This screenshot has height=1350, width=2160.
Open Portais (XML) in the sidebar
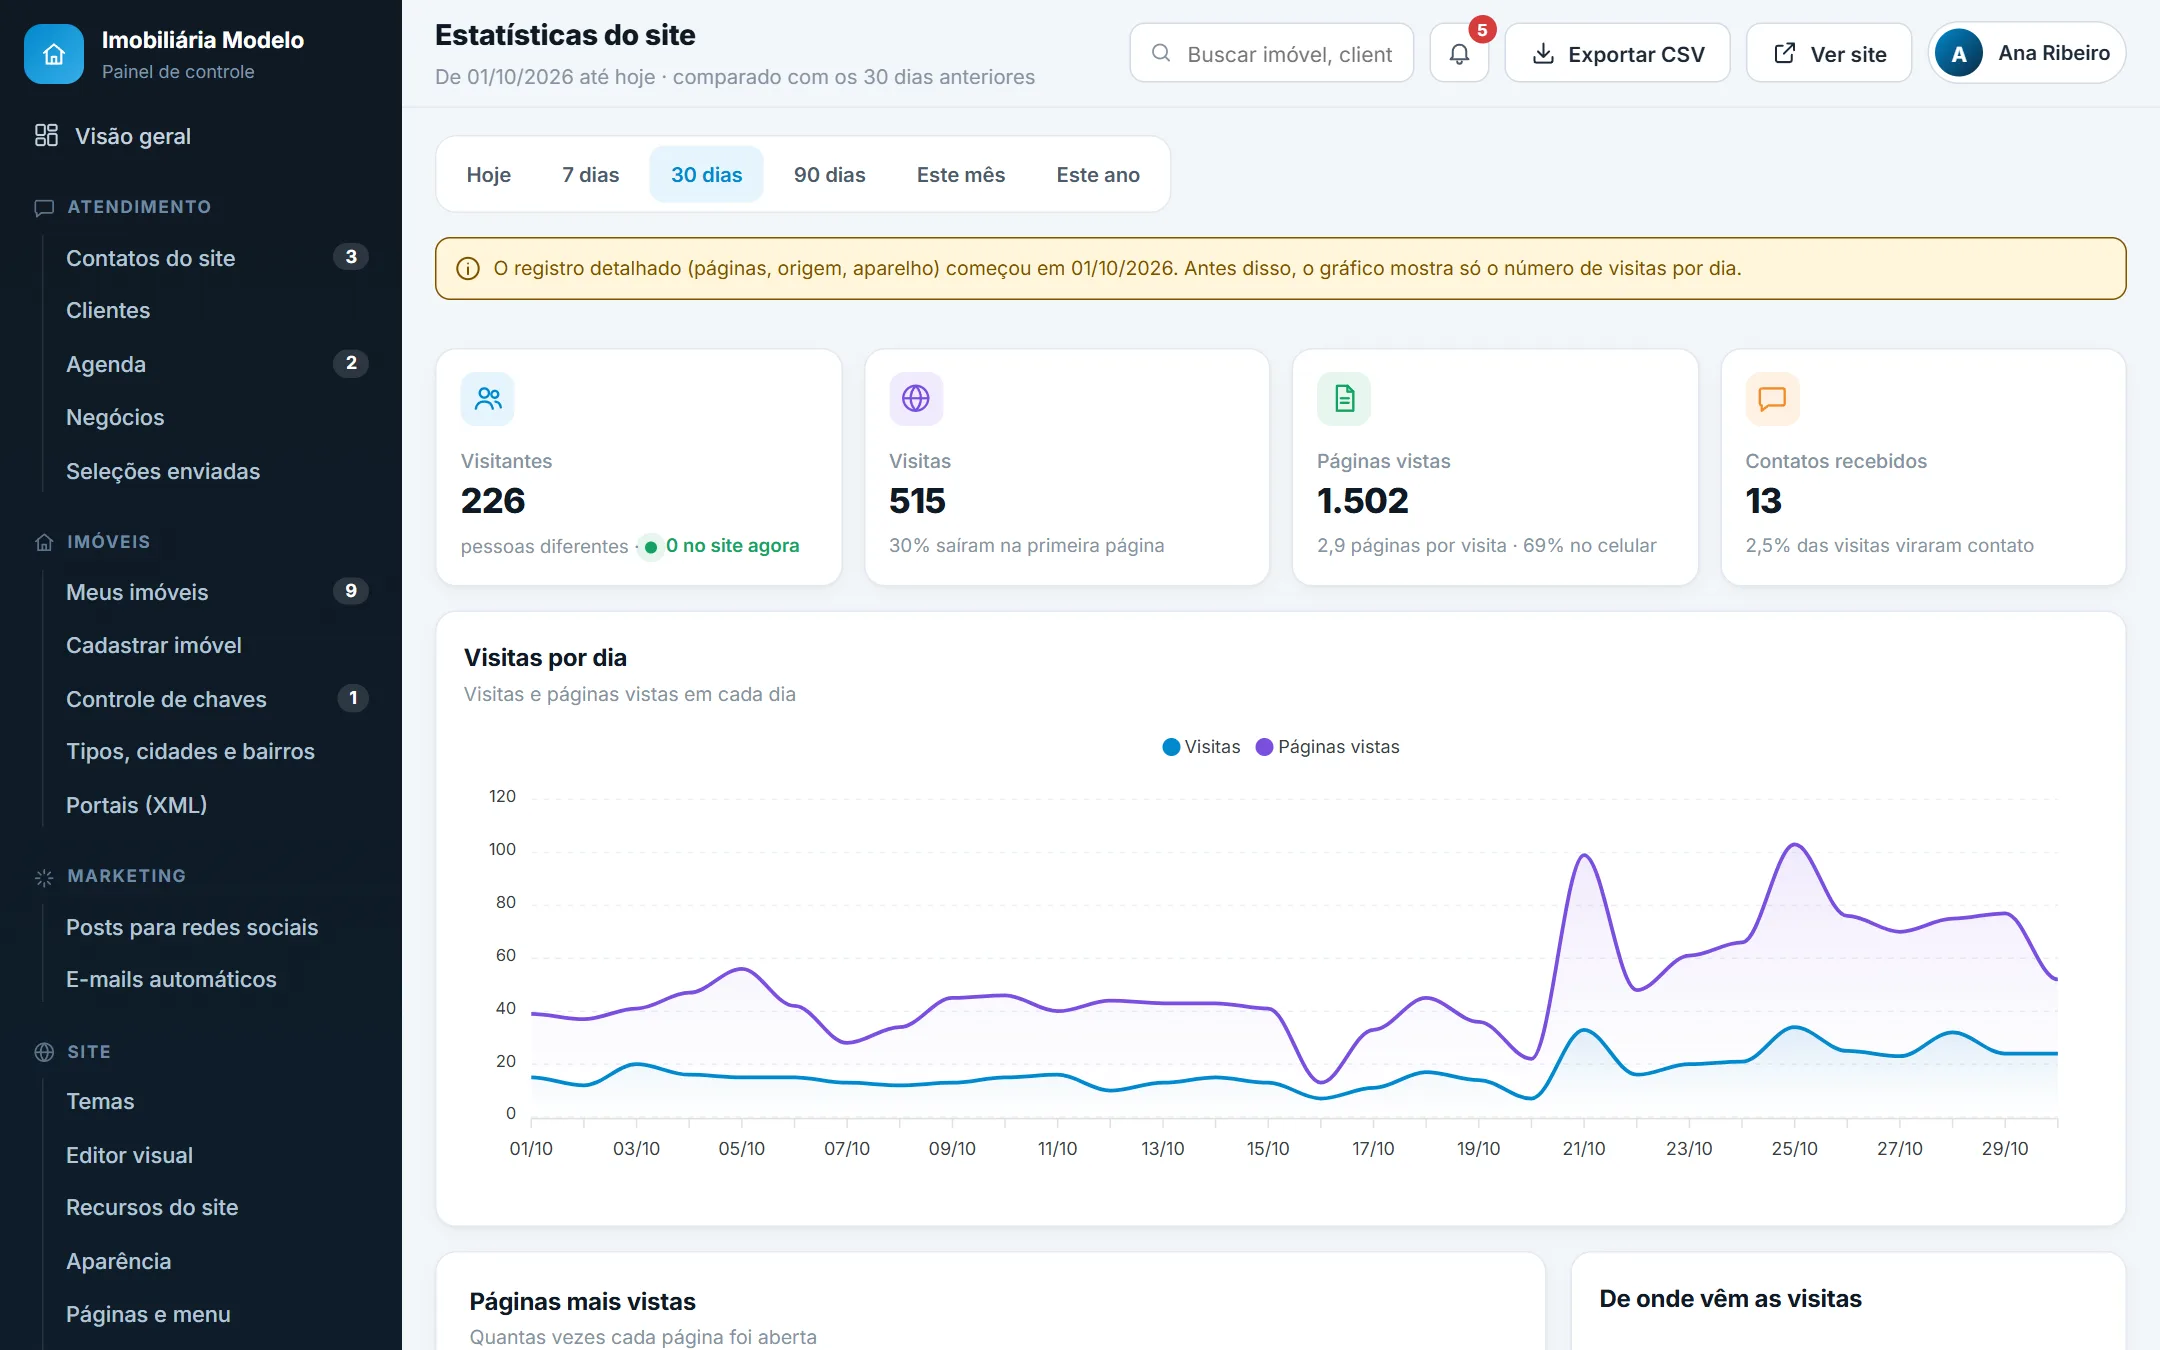click(217, 805)
